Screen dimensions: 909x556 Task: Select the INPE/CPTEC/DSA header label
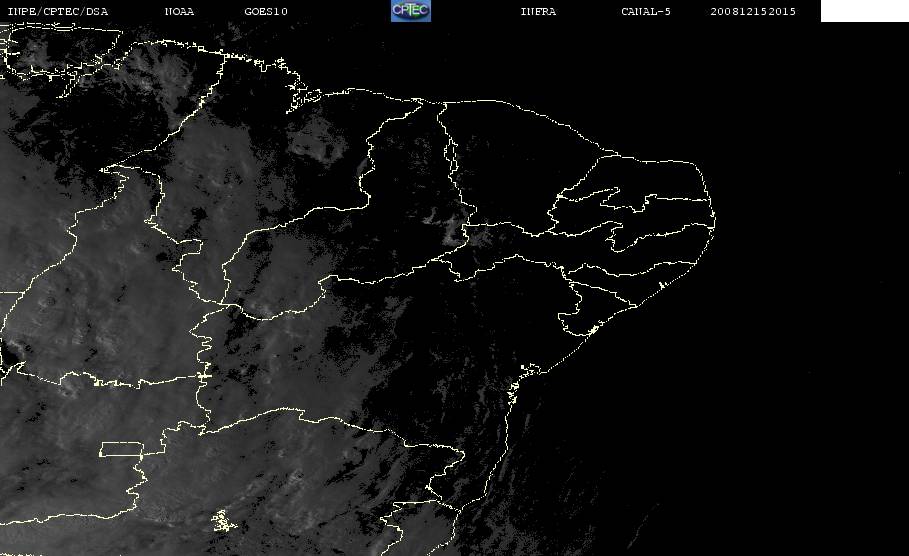[57, 12]
